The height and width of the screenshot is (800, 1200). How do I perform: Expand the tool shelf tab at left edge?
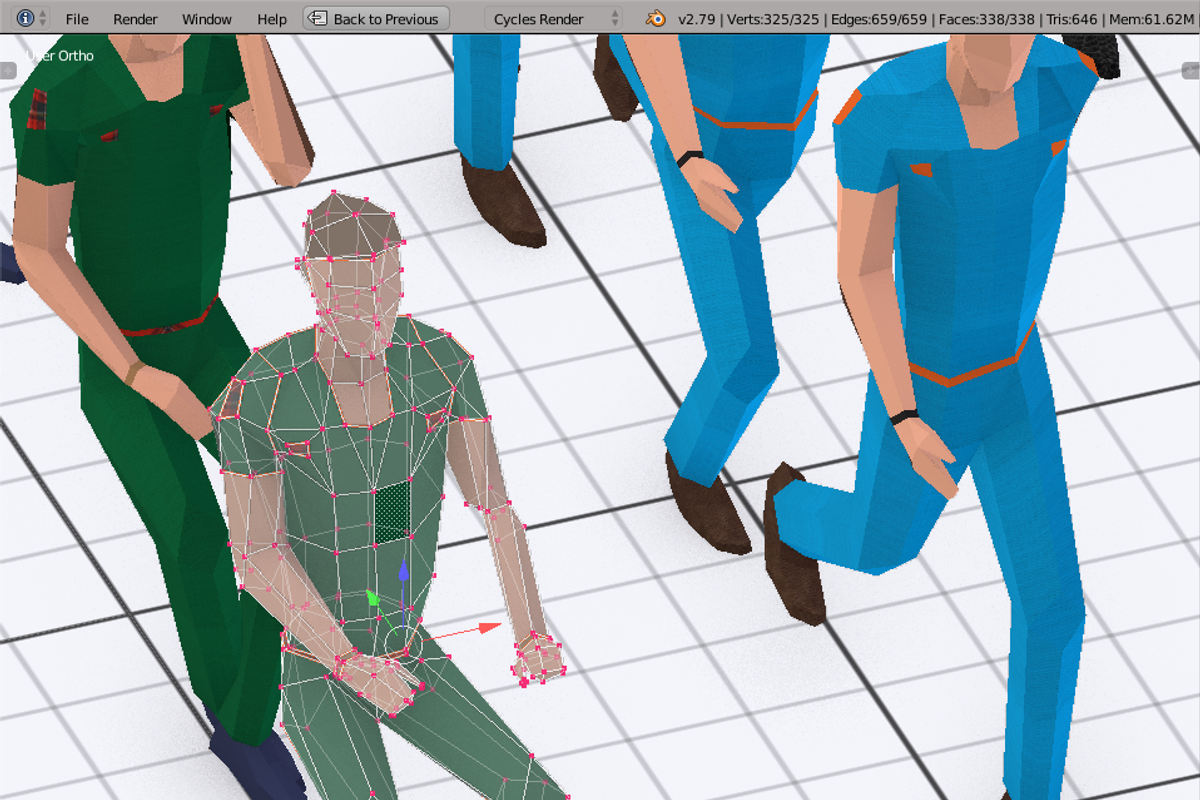tap(8, 69)
